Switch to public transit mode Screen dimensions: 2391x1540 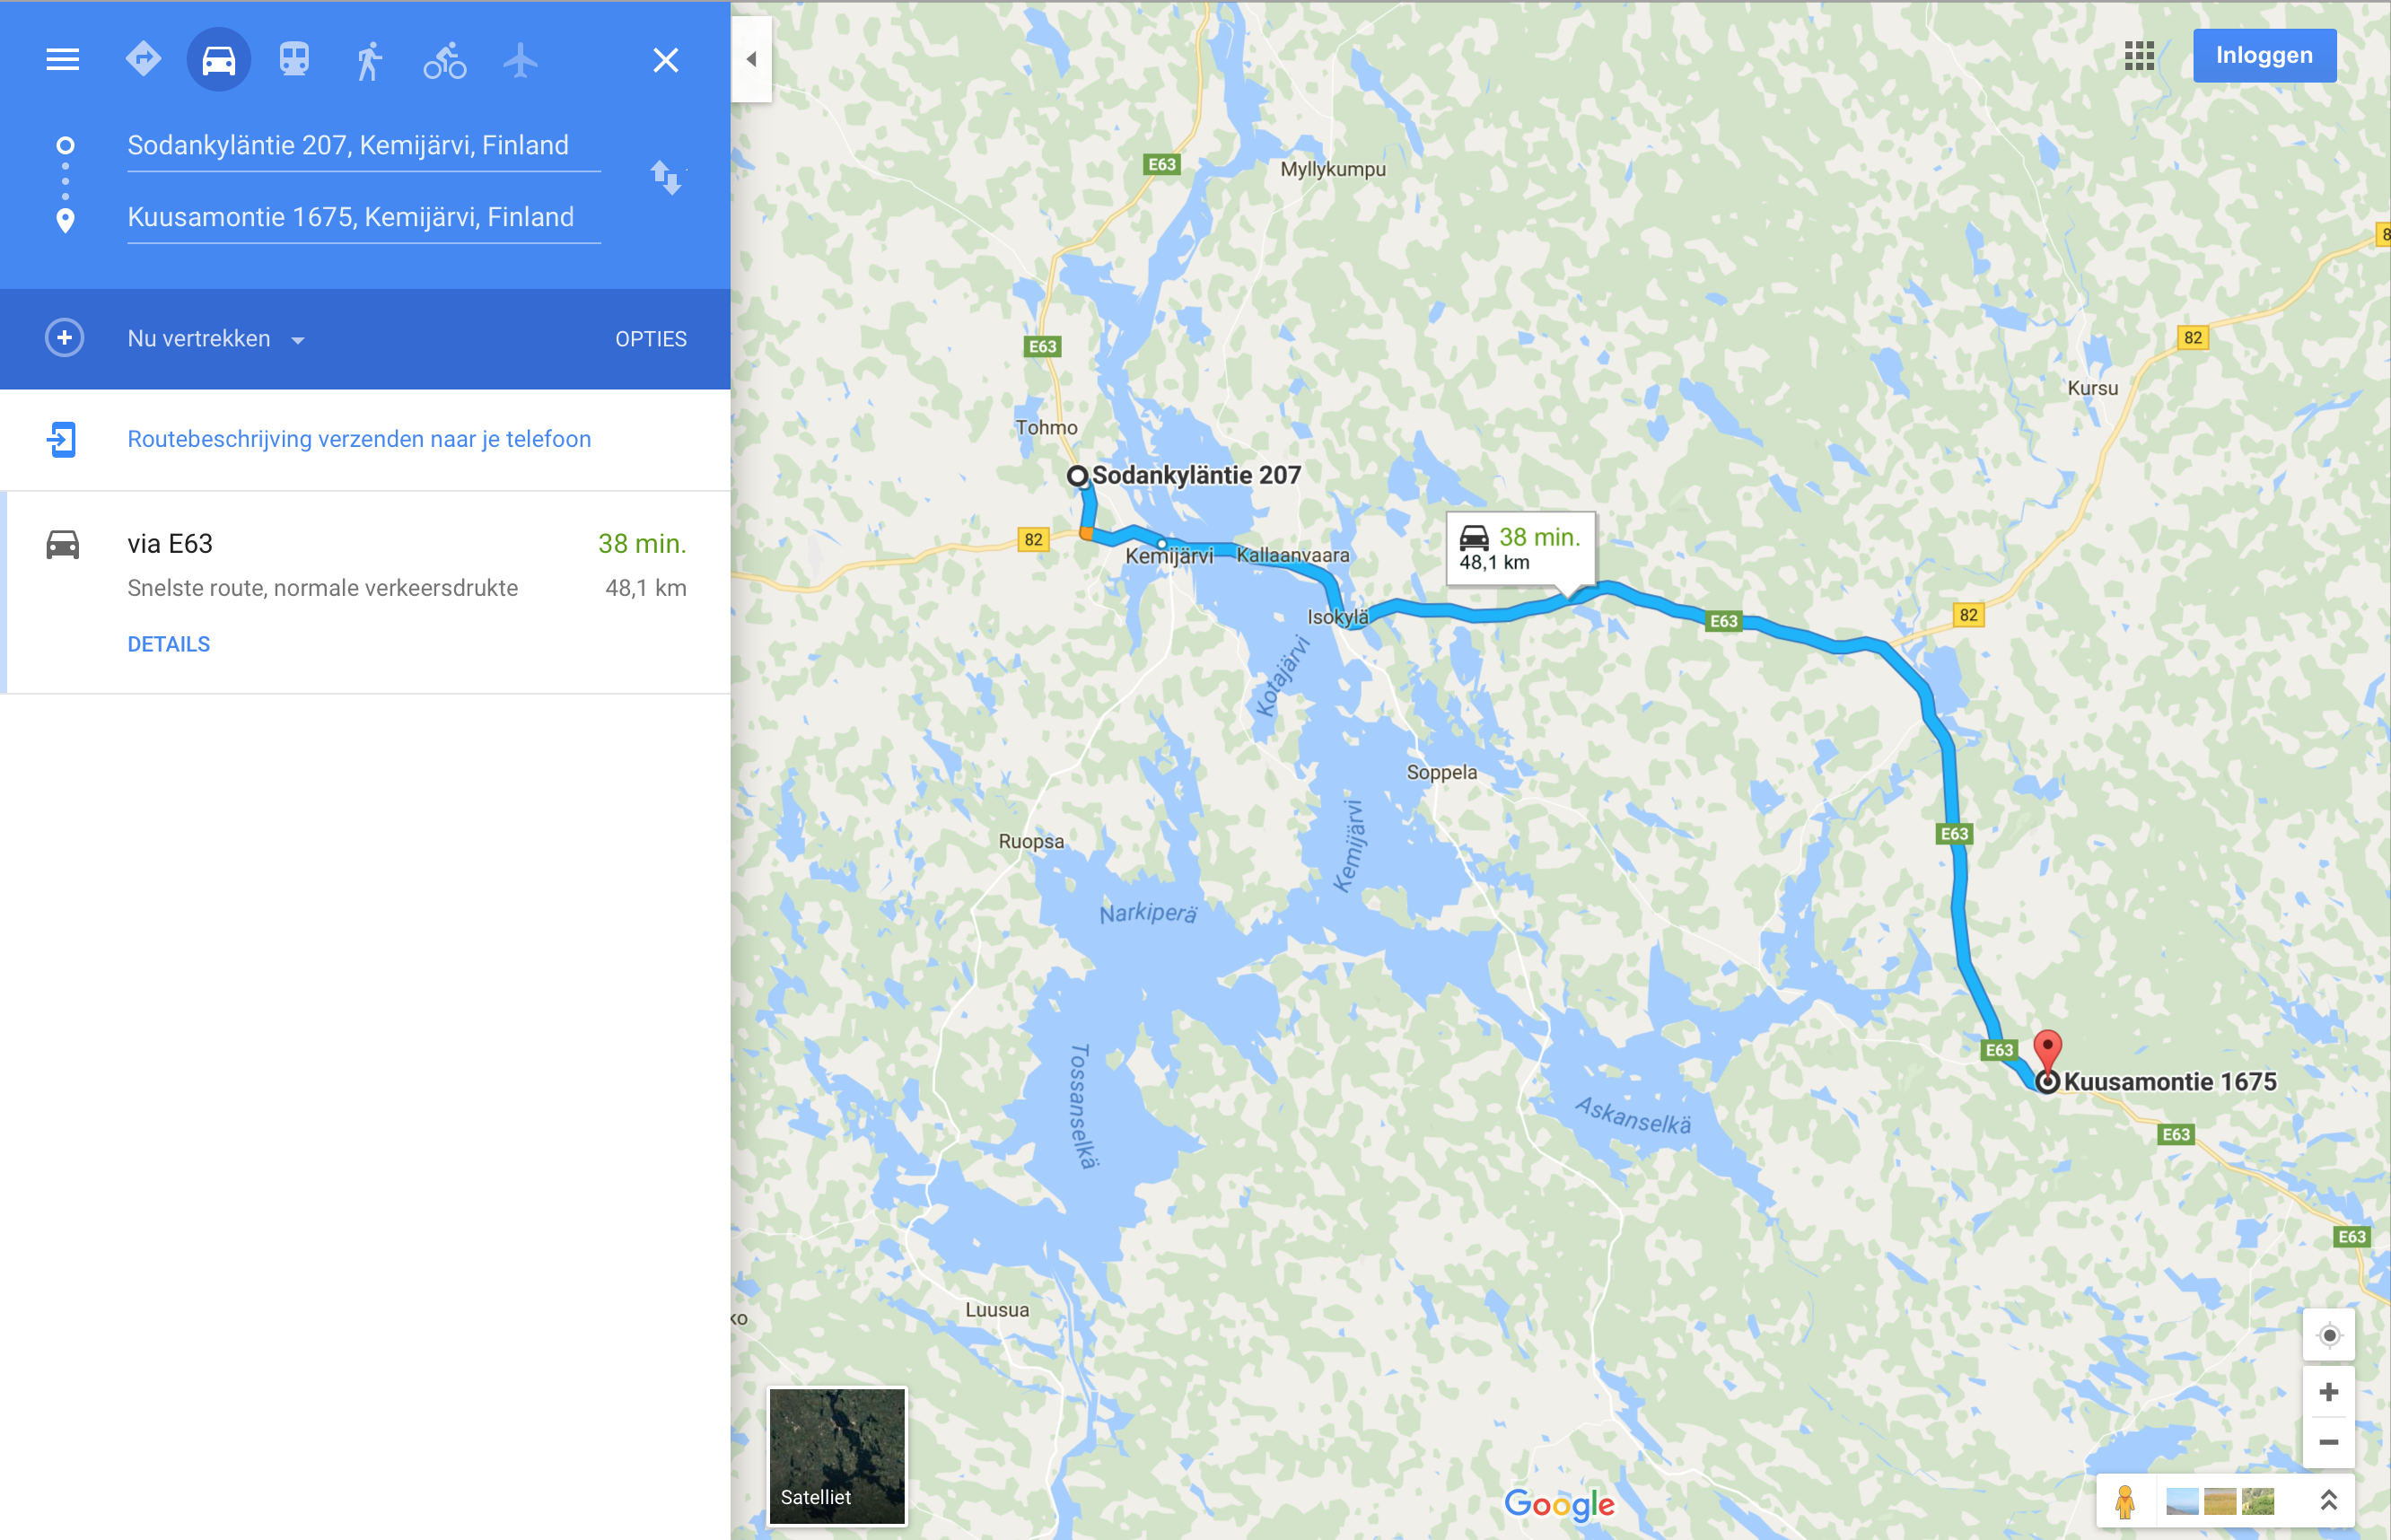pos(294,59)
